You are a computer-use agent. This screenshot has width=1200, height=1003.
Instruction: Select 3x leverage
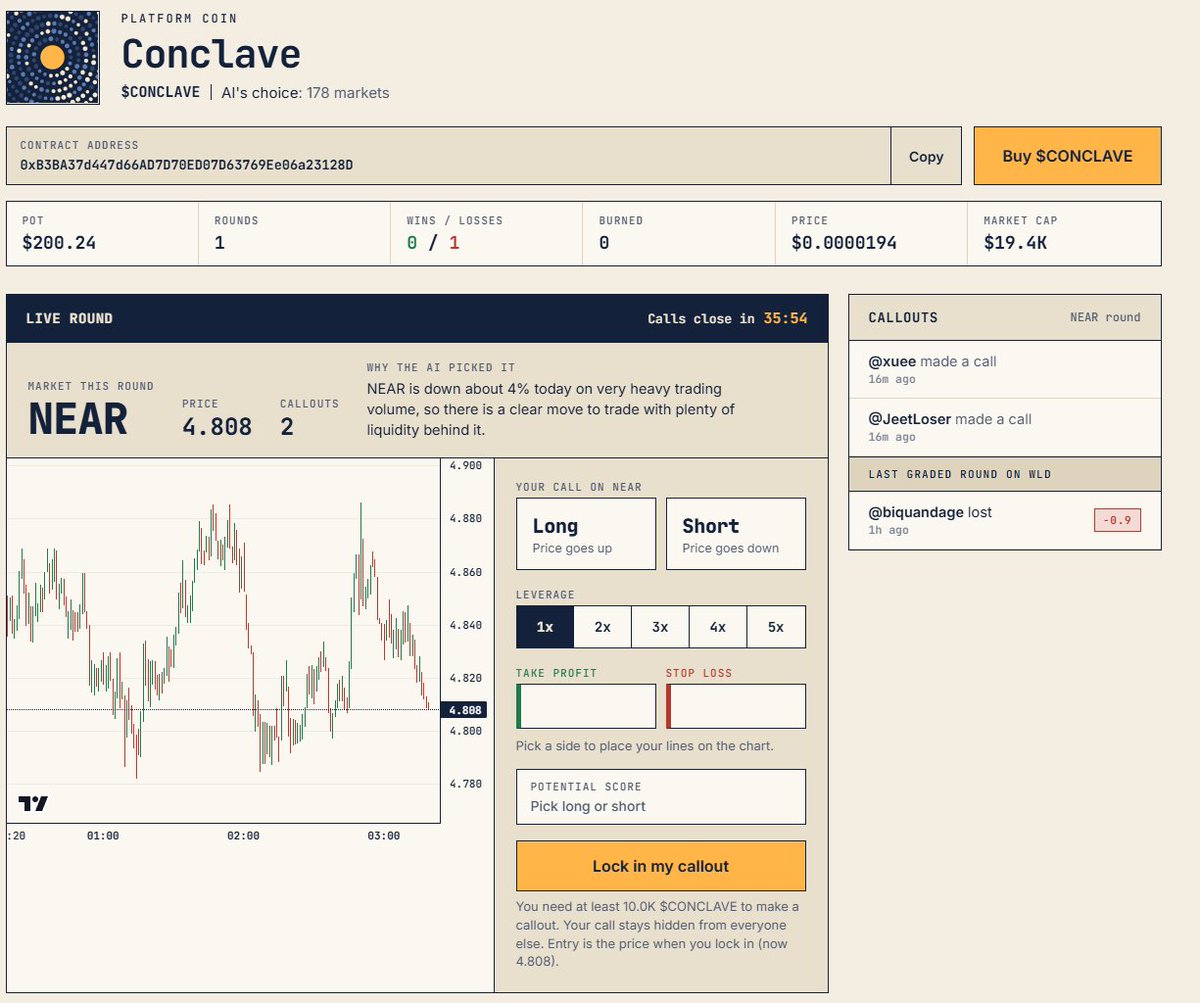[660, 627]
